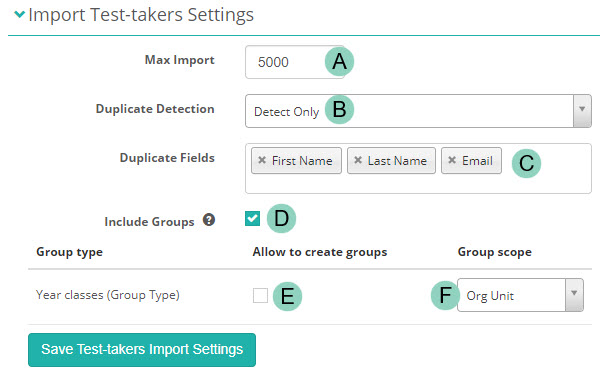The width and height of the screenshot is (600, 376).
Task: Click the Group scope column header
Action: click(x=494, y=252)
